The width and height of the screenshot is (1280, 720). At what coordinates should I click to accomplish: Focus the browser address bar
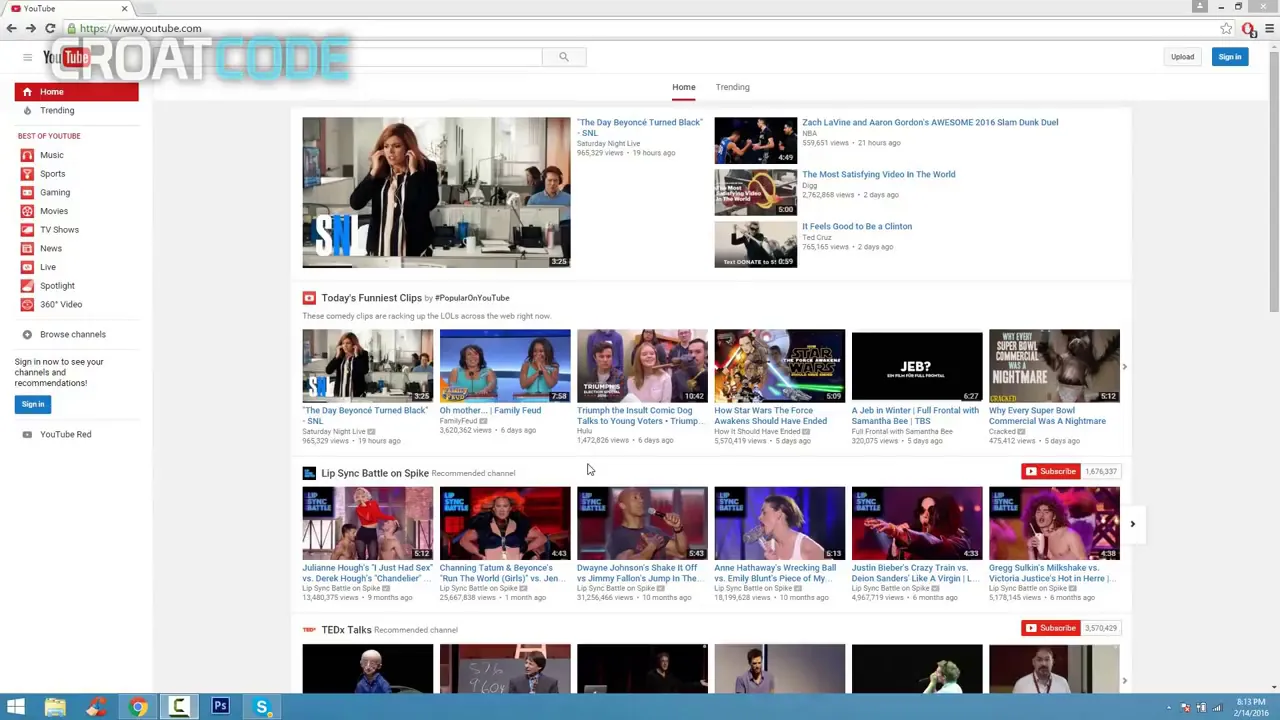point(640,29)
